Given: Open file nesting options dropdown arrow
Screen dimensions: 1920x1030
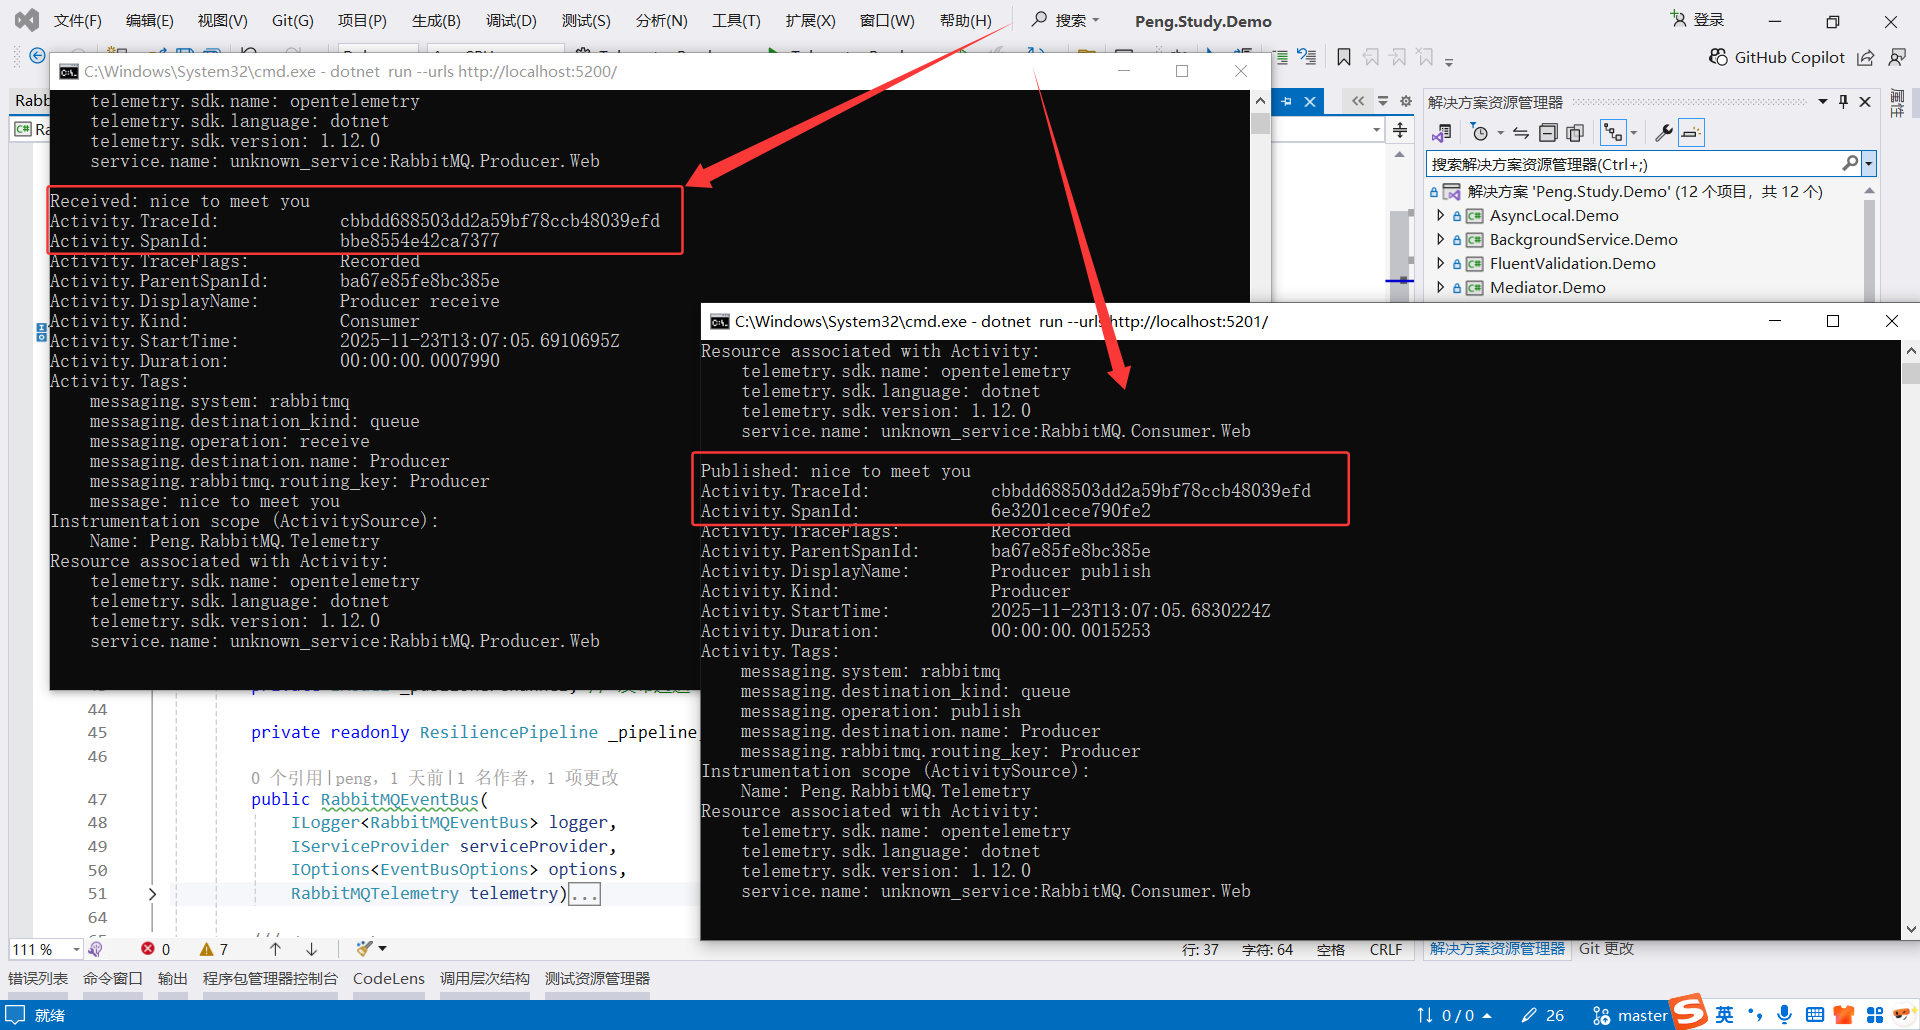Looking at the screenshot, I should pos(1634,133).
